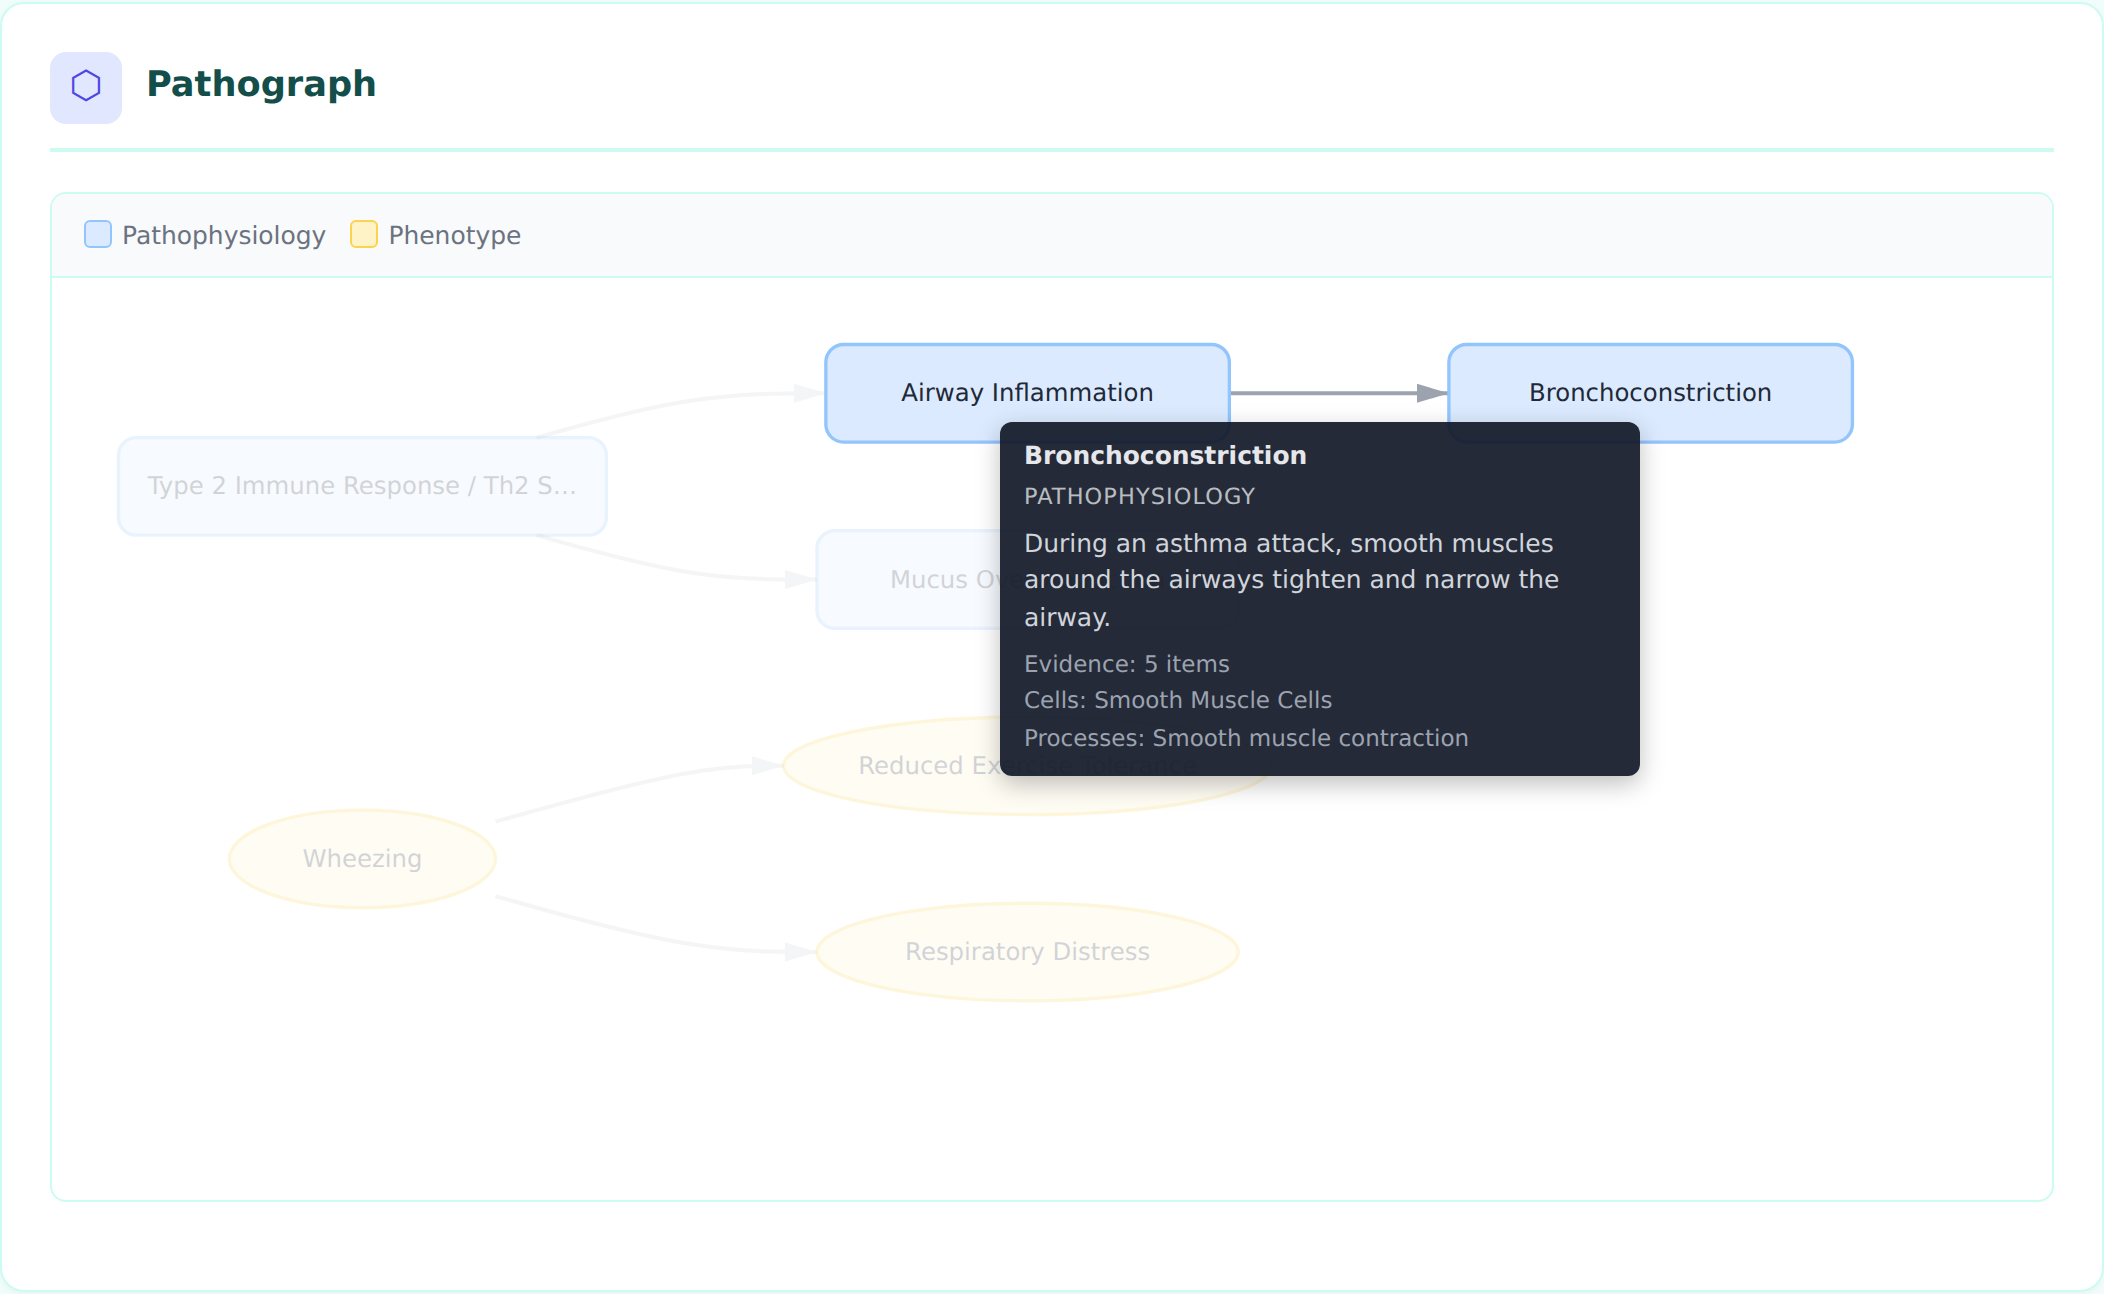Click the Type 2 Immune Response node
The image size is (2104, 1294).
tap(362, 486)
